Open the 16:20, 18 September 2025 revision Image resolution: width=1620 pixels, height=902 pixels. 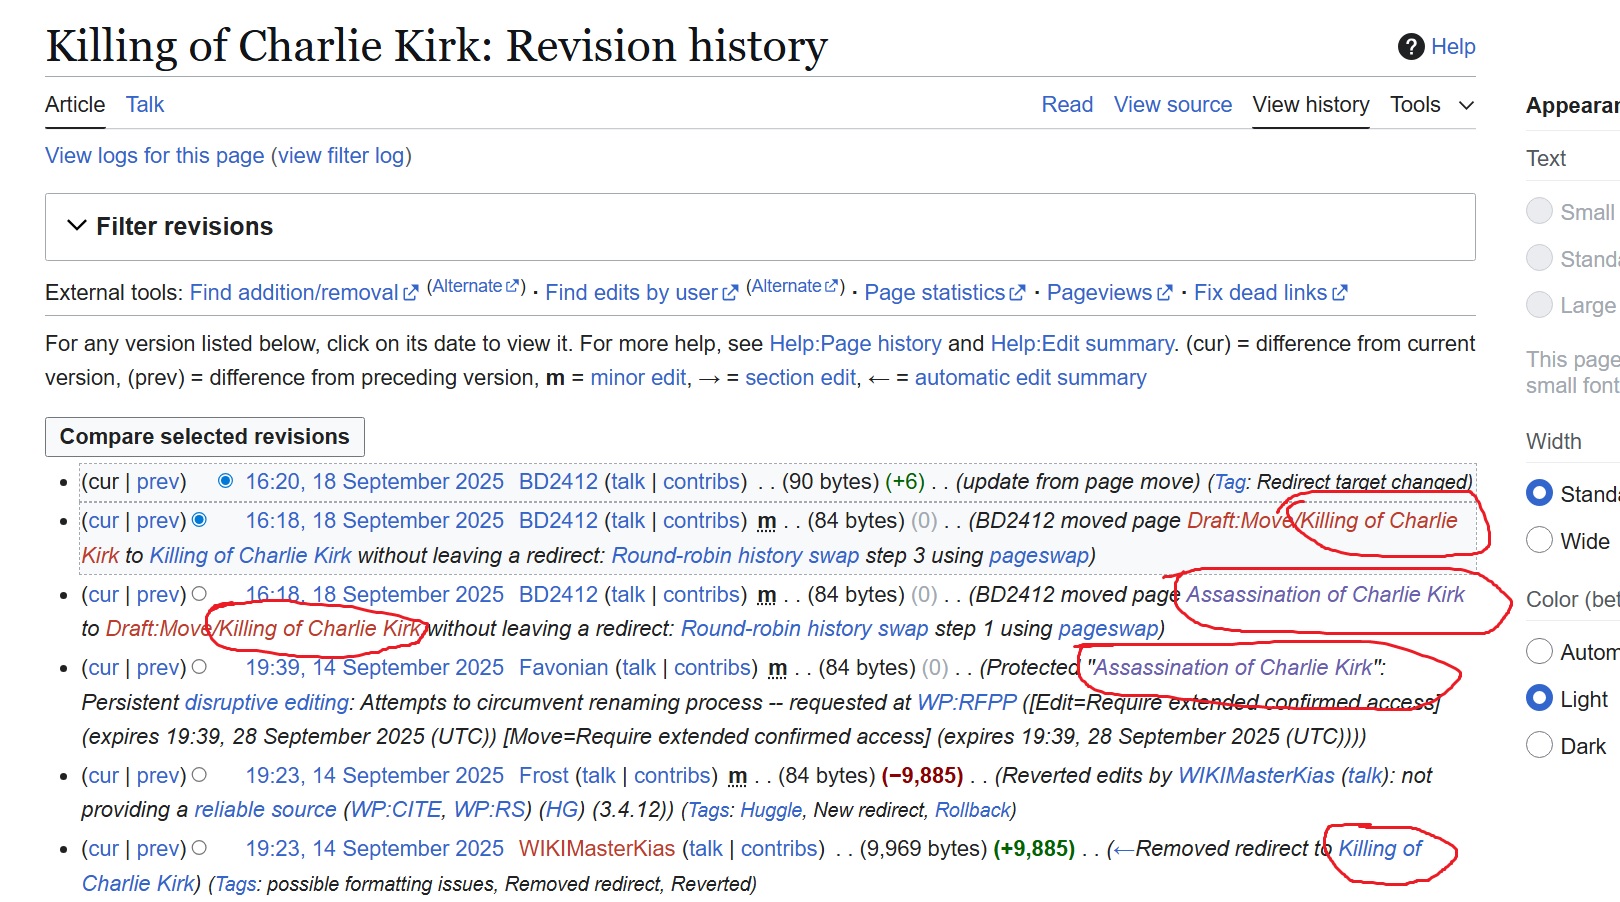(x=375, y=482)
